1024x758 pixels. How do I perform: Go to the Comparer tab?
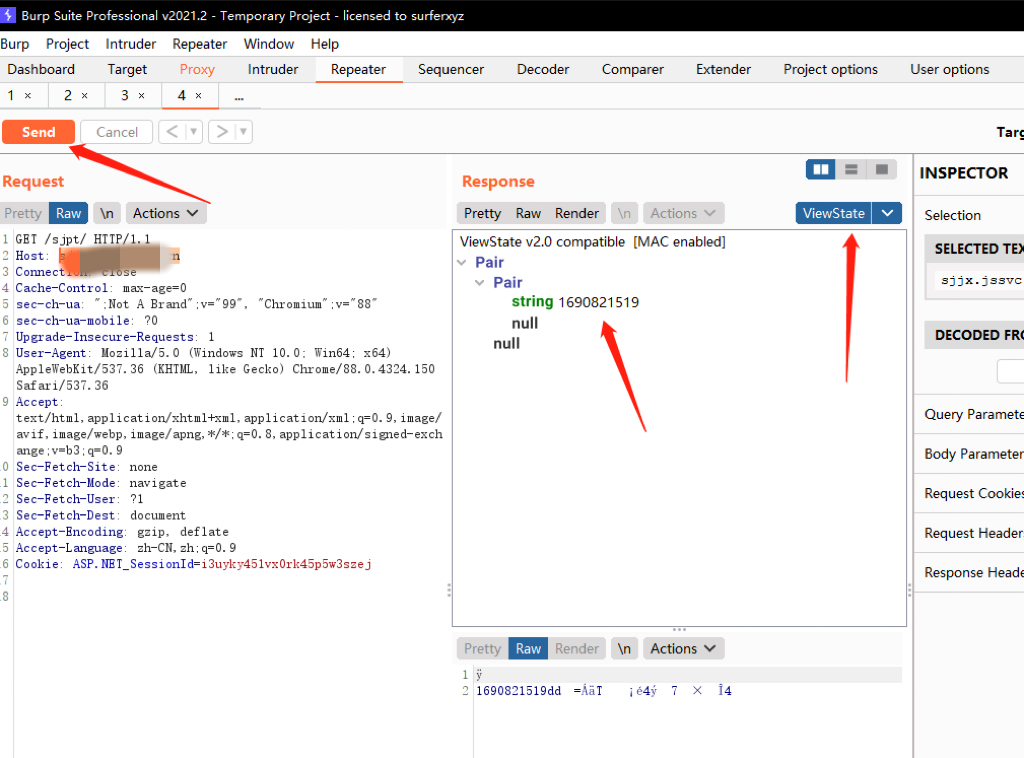pos(633,69)
